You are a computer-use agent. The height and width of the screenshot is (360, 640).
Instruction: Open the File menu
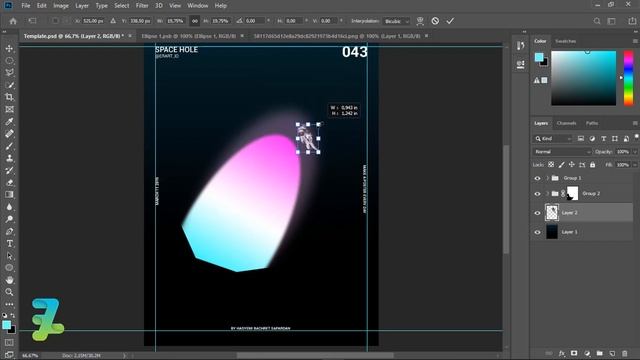pos(26,6)
